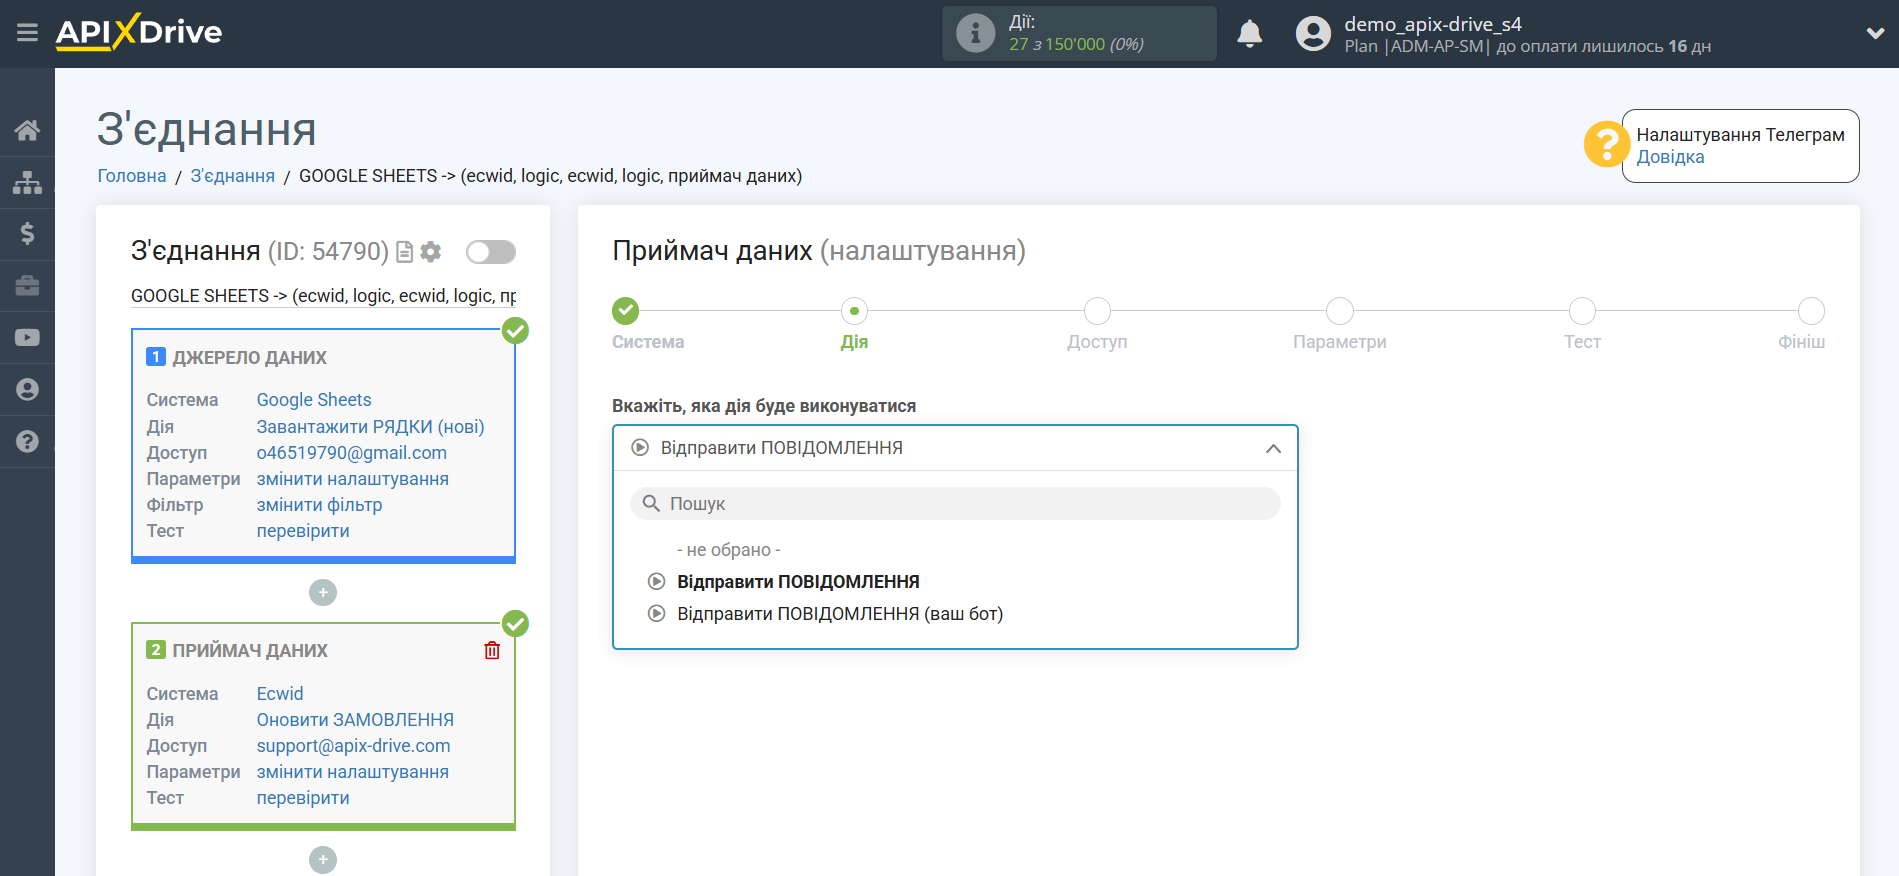Open the YouTube video sidebar icon
The width and height of the screenshot is (1899, 876).
pos(27,338)
